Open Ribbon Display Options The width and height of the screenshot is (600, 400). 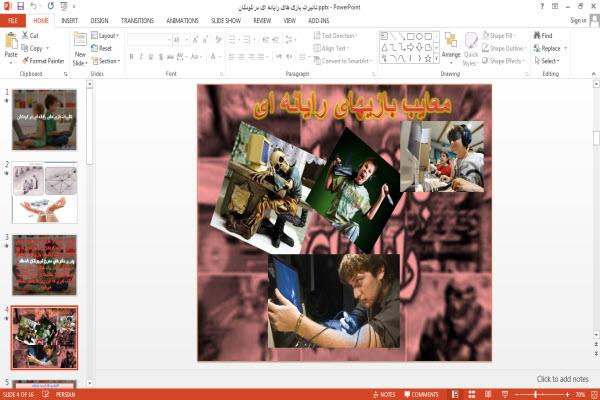pos(555,7)
